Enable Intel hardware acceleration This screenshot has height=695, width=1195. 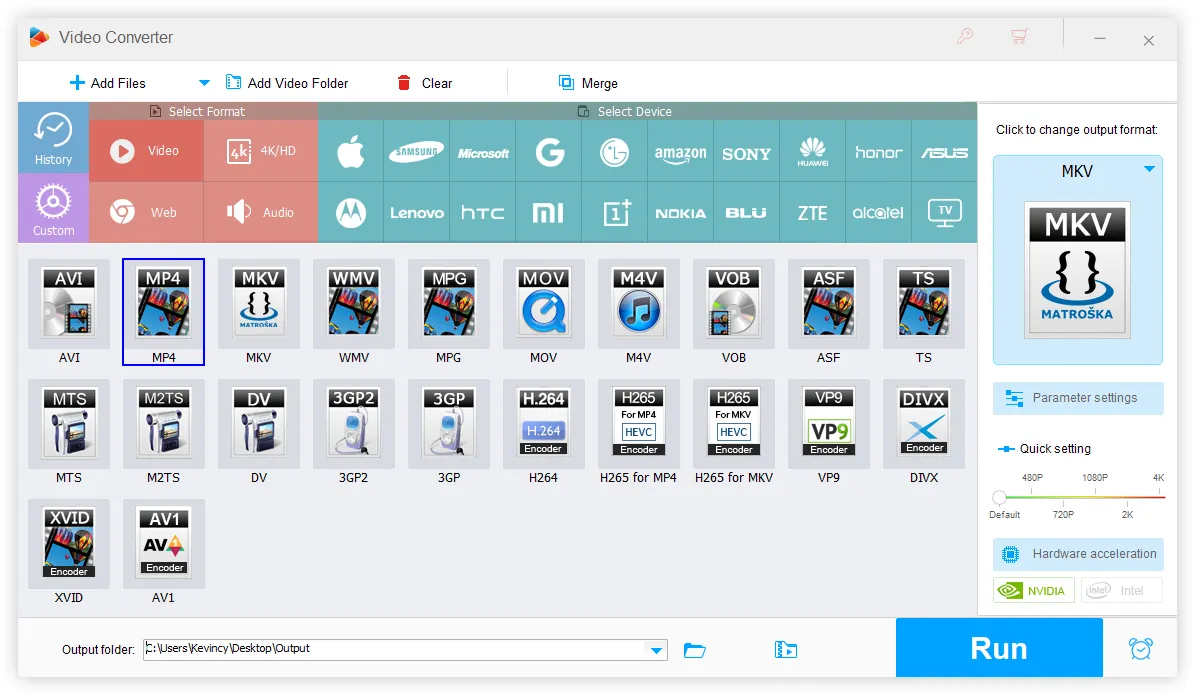[x=1121, y=589]
